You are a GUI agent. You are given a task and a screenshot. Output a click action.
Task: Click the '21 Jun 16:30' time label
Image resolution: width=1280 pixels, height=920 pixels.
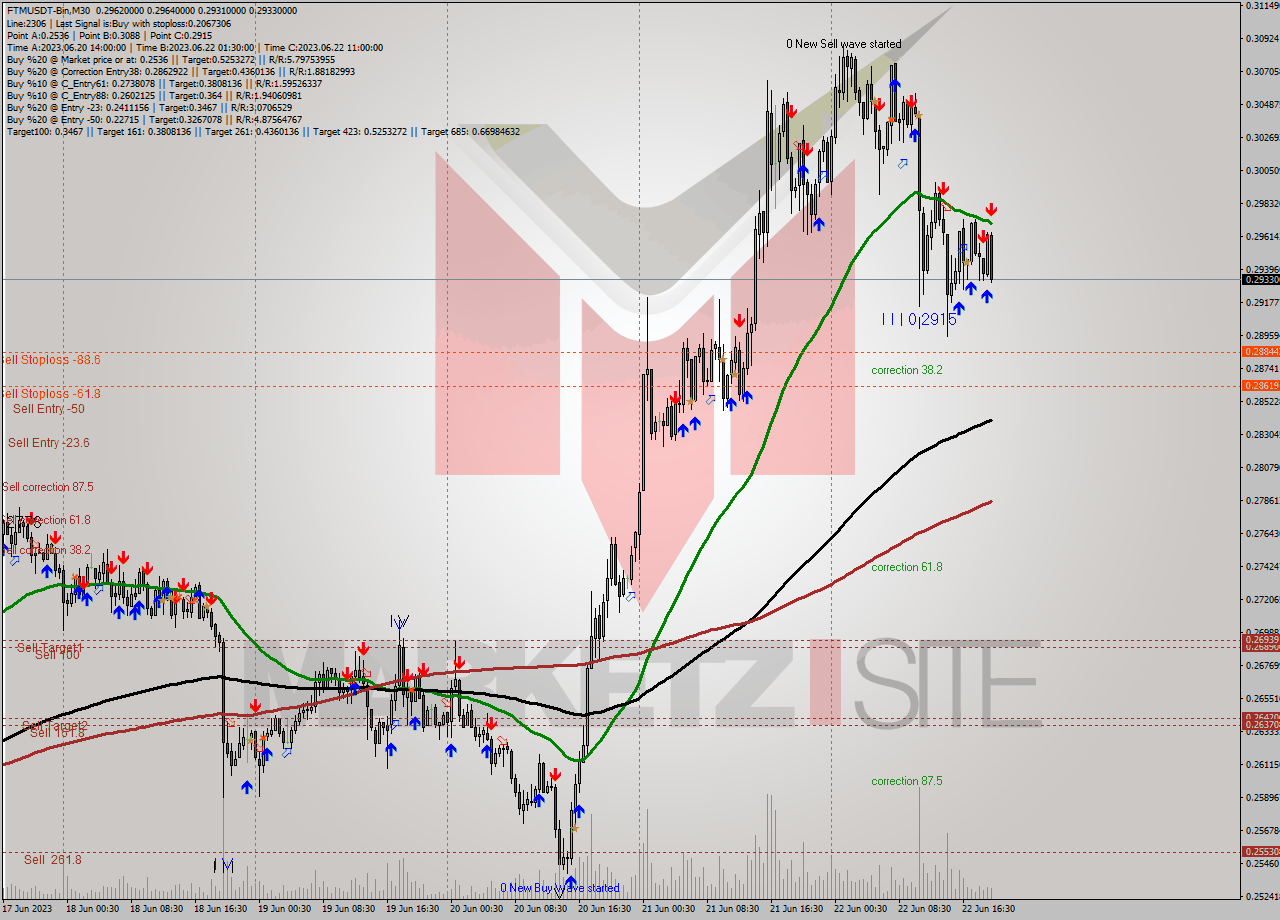(798, 910)
